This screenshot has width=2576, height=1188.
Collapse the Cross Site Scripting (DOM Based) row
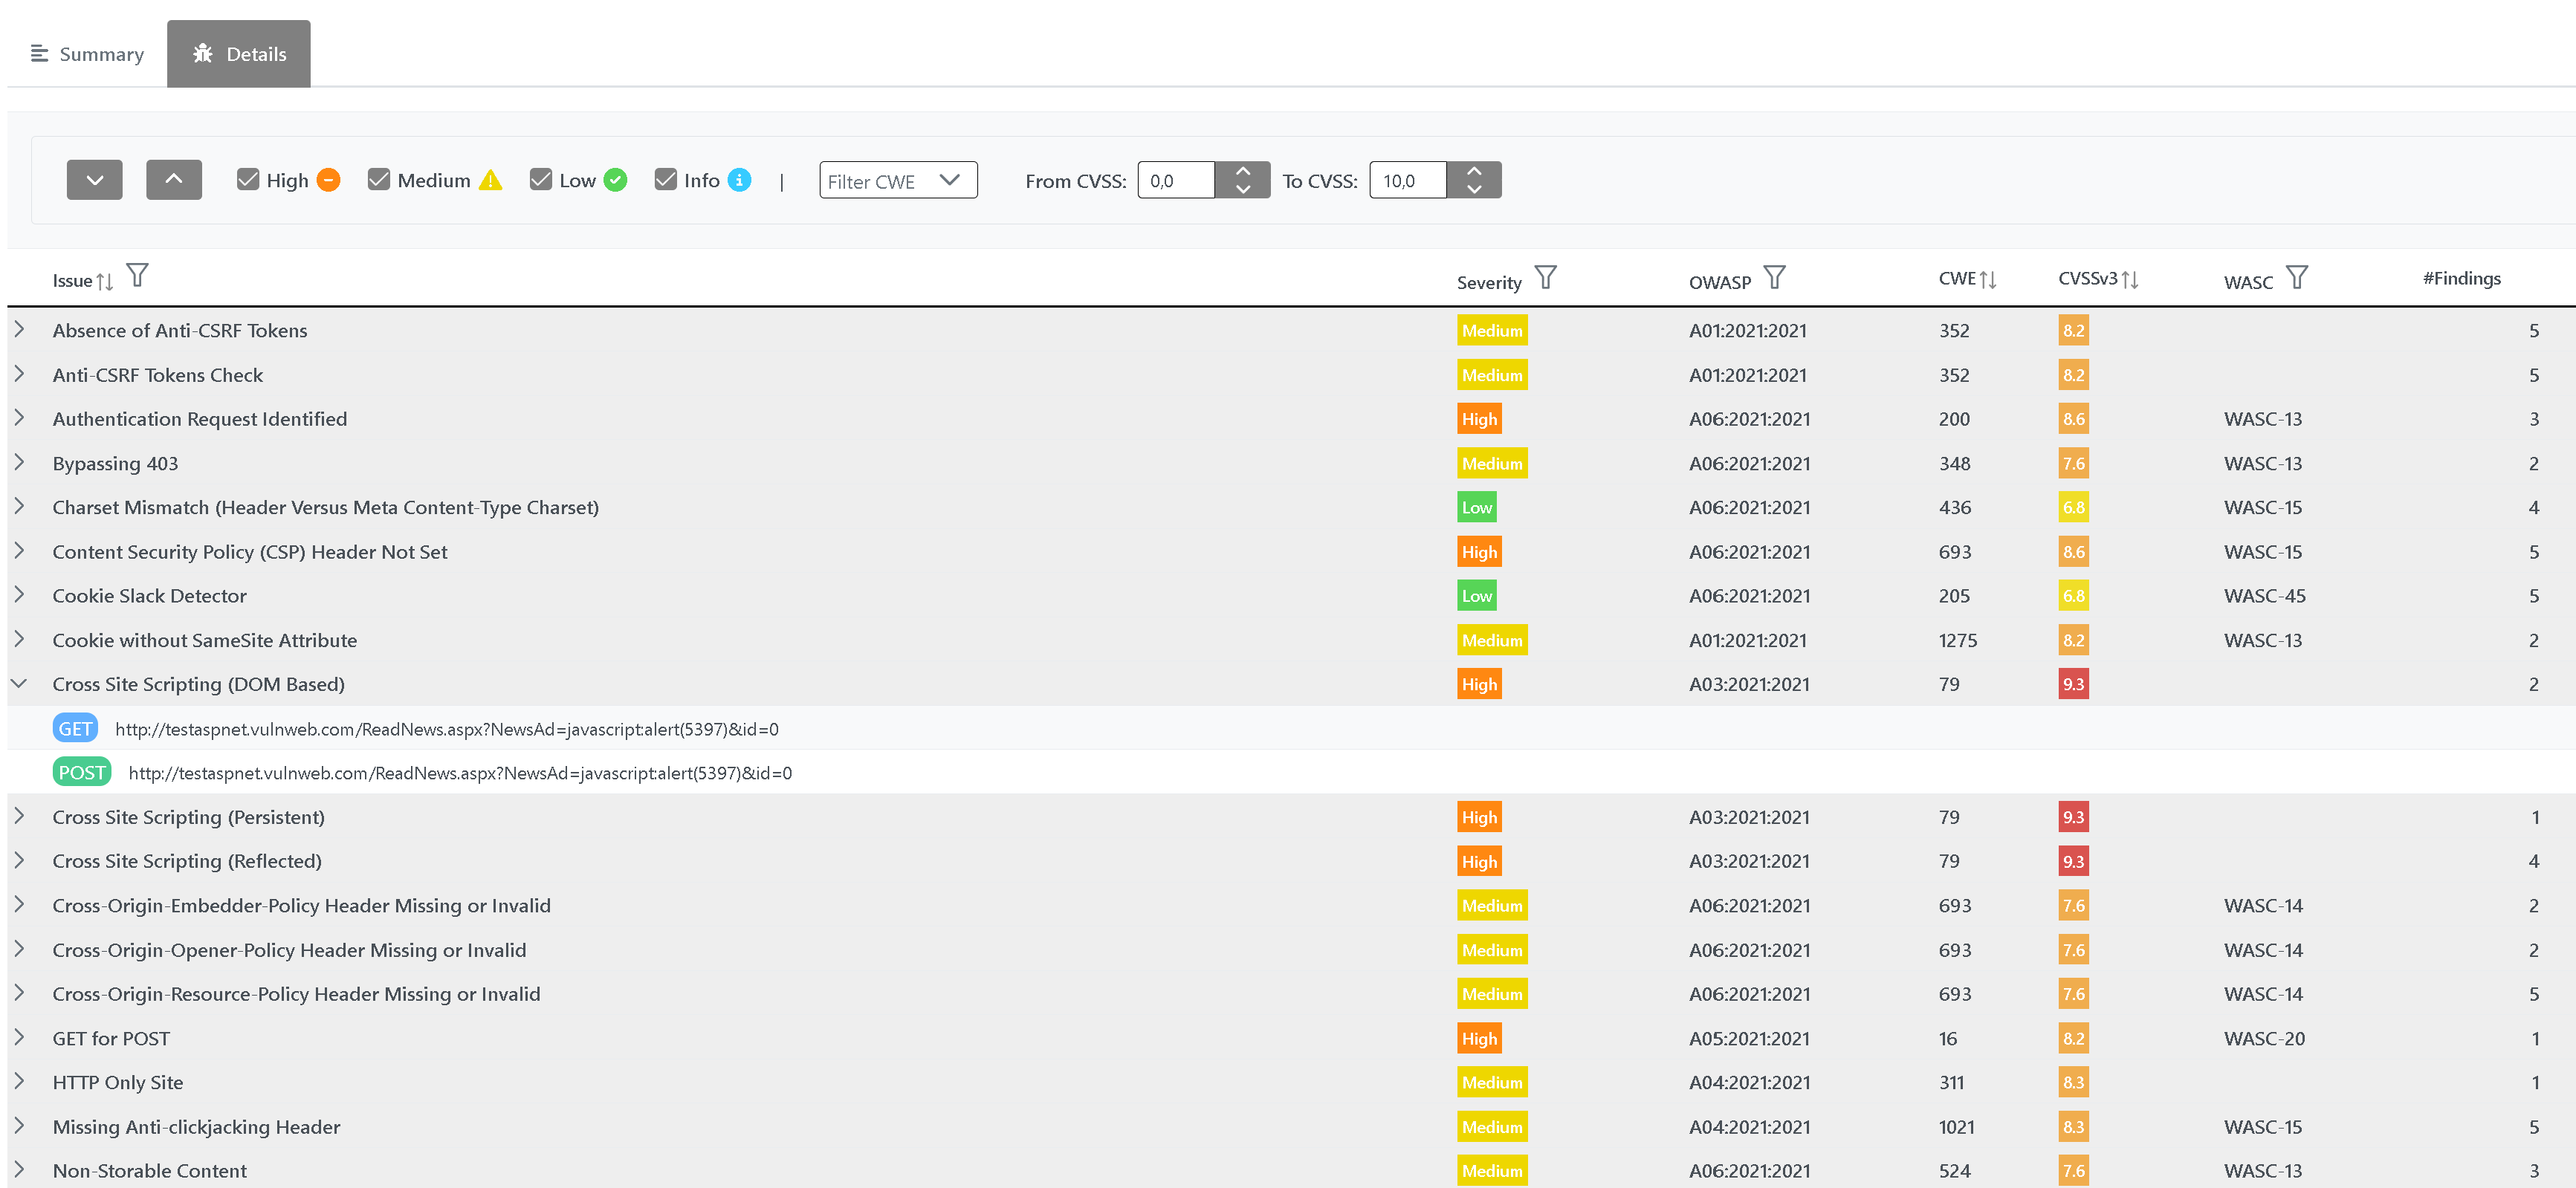coord(19,683)
